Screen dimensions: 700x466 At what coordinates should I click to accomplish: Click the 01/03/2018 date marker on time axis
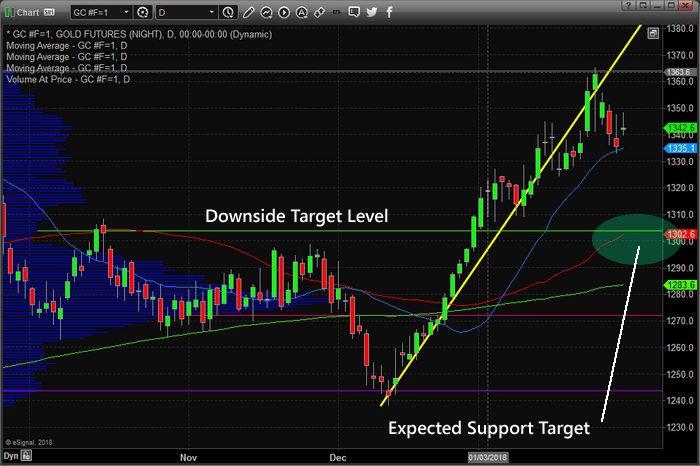point(488,458)
